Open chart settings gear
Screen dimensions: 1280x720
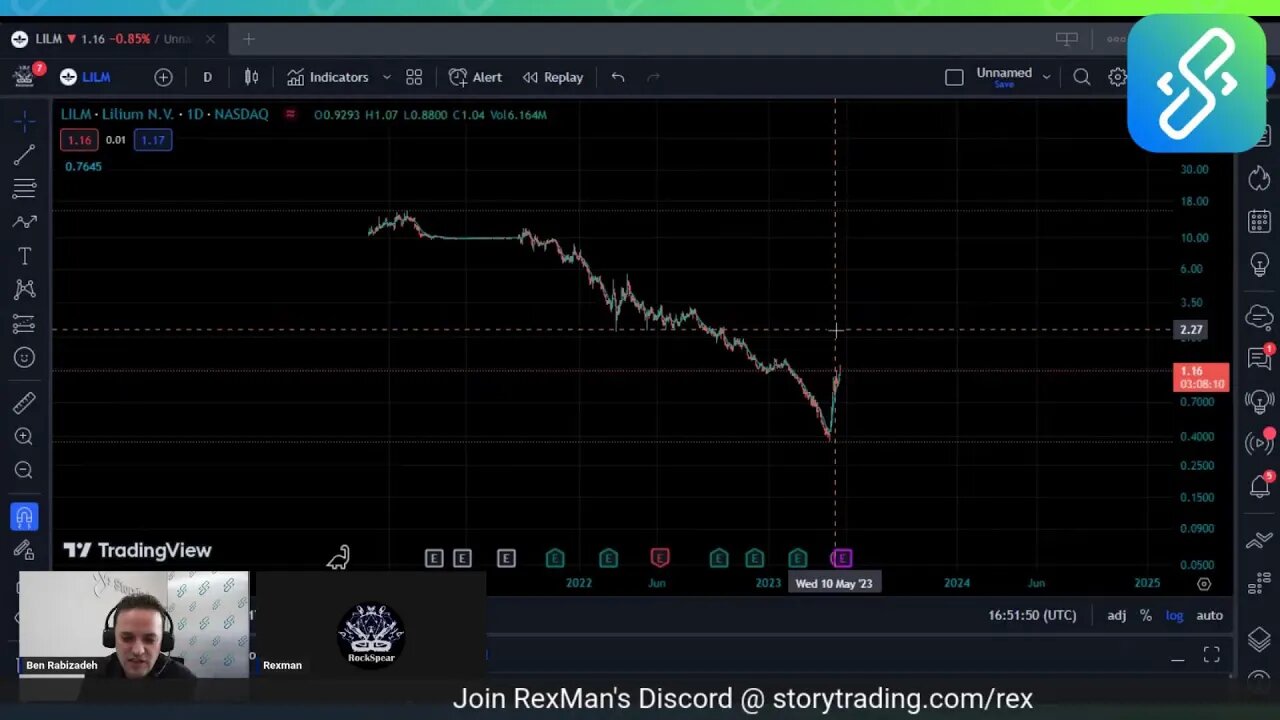click(1117, 77)
